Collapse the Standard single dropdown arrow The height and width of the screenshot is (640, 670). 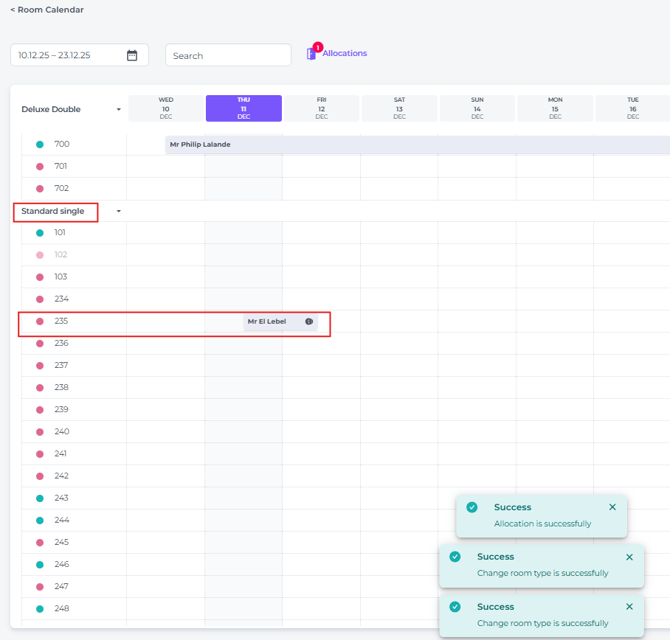119,212
